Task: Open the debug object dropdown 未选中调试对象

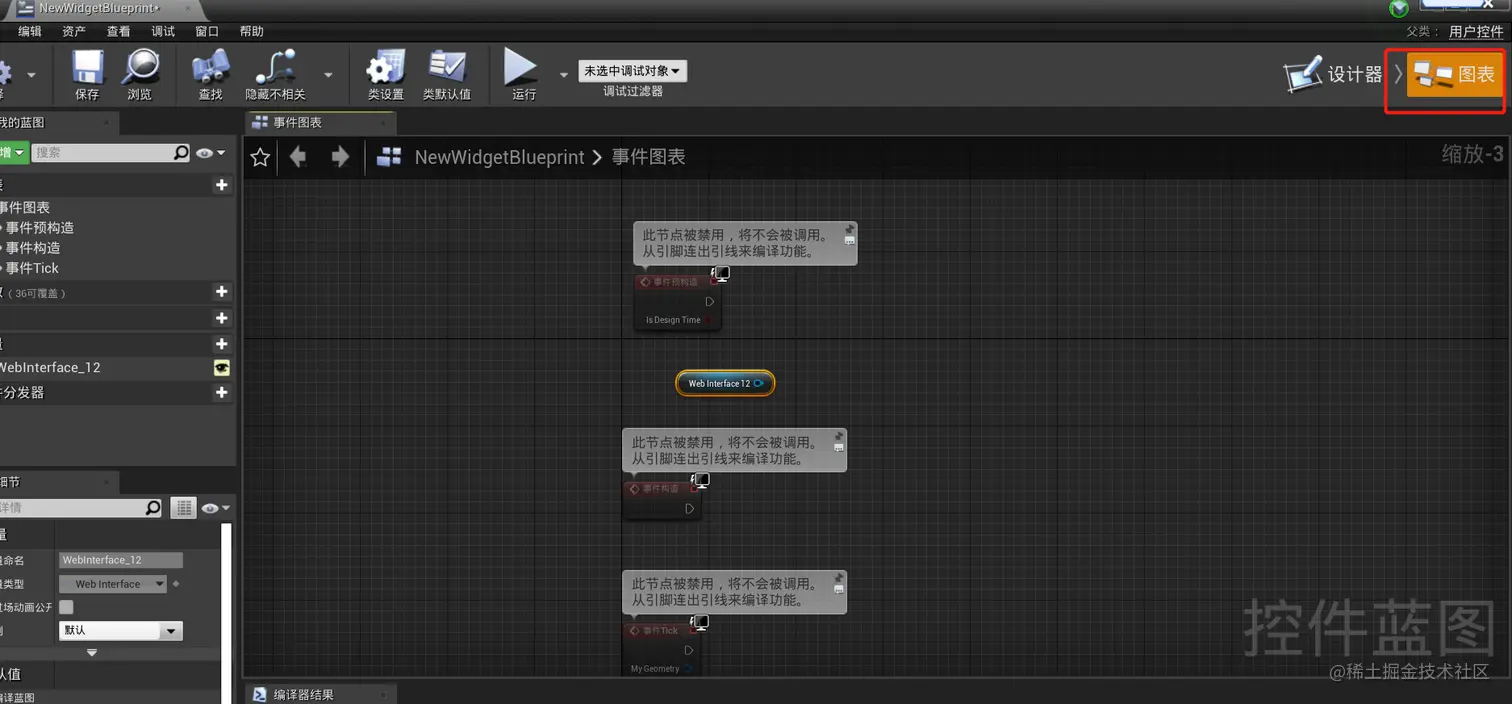Action: (632, 71)
